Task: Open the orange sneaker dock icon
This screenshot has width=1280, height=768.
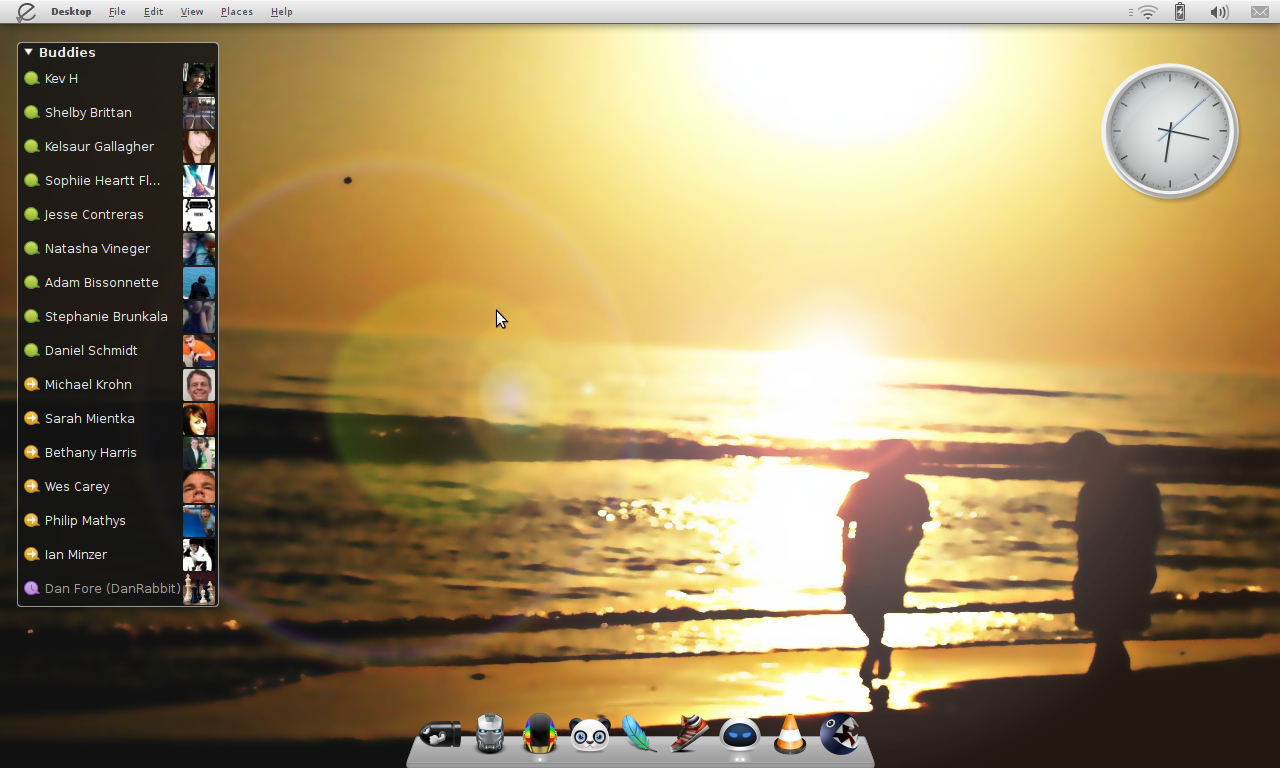Action: point(690,734)
